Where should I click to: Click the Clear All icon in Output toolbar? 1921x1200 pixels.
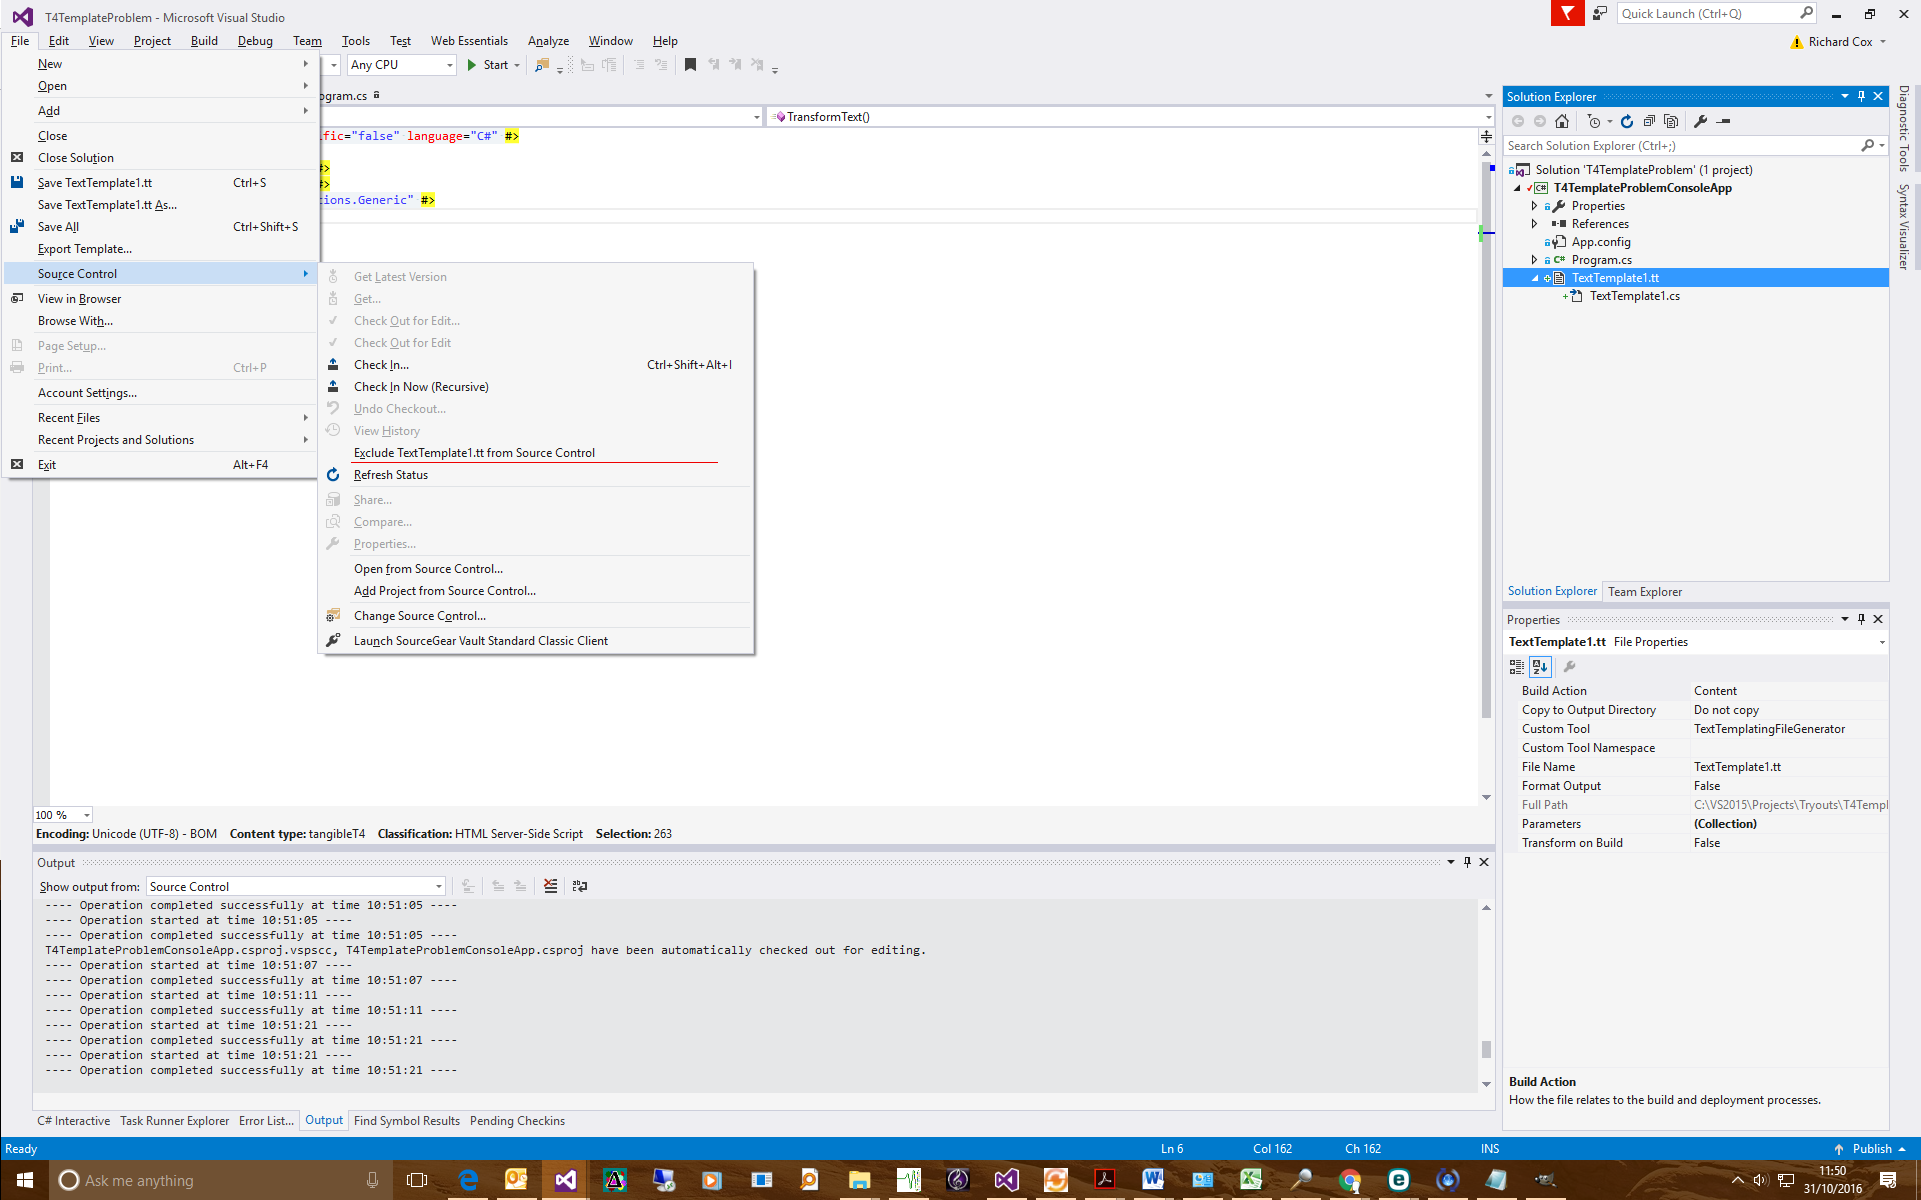coord(550,886)
